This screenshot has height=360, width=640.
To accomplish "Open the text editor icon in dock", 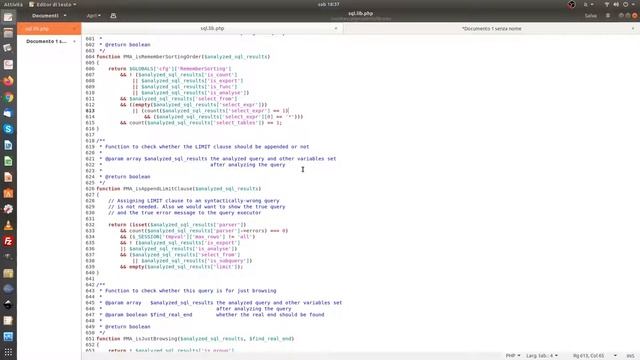I will click(8, 17).
